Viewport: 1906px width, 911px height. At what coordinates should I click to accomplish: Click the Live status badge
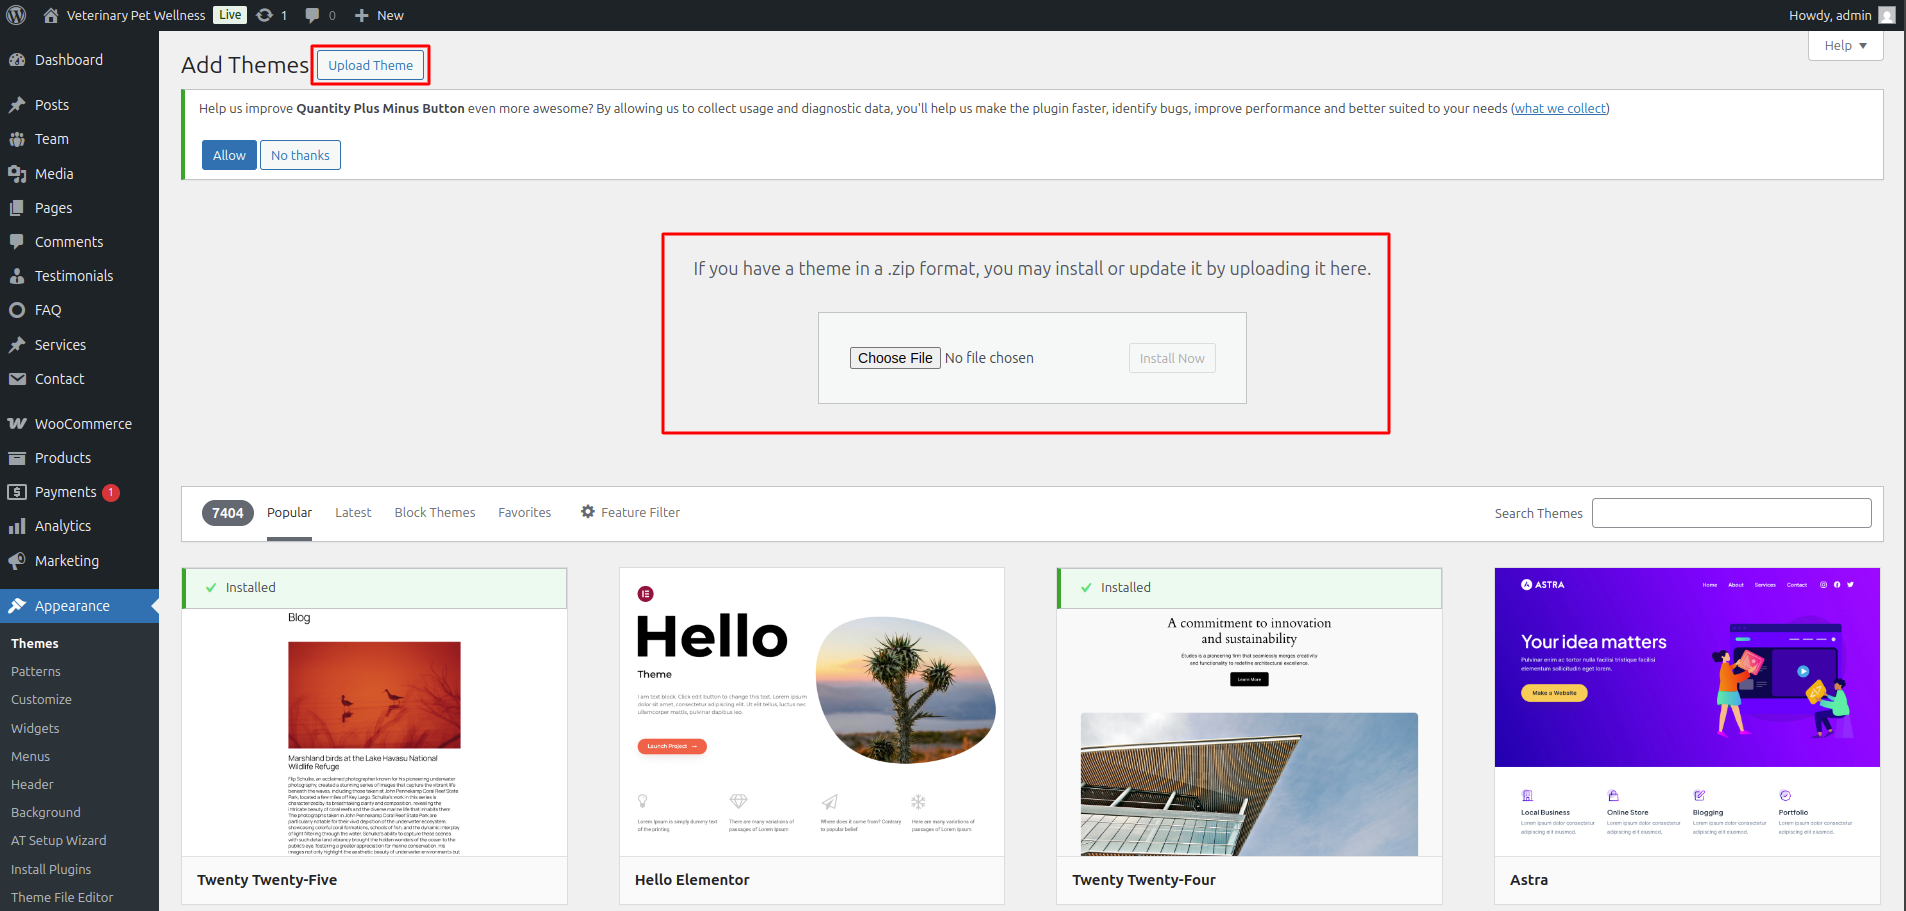click(230, 15)
